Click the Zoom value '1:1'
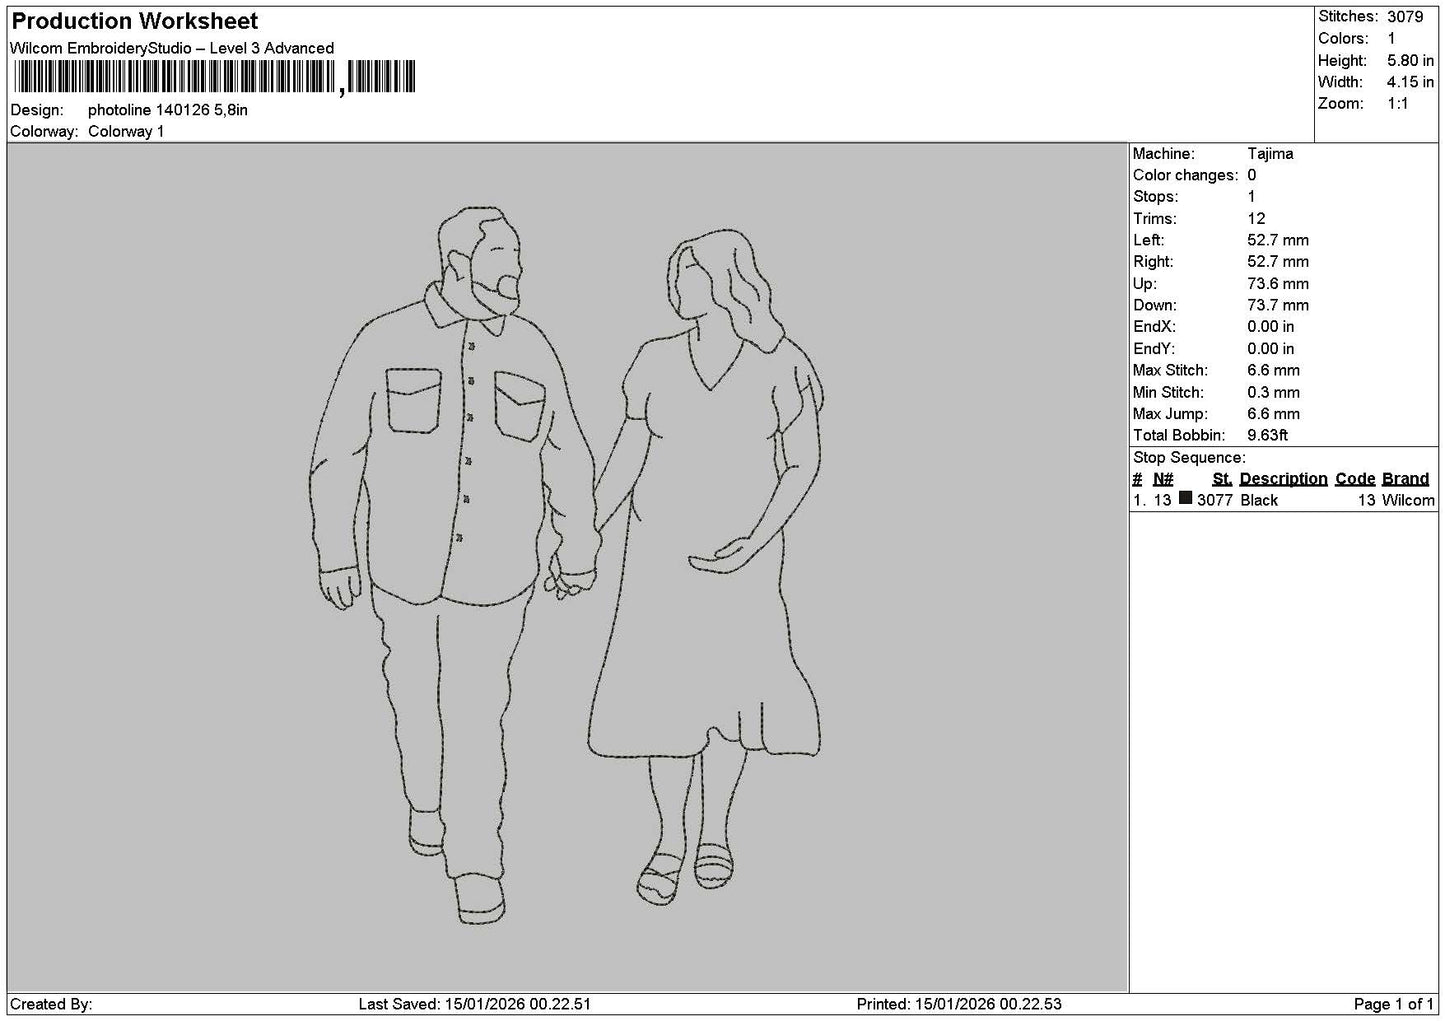The height and width of the screenshot is (1021, 1445). (1398, 104)
